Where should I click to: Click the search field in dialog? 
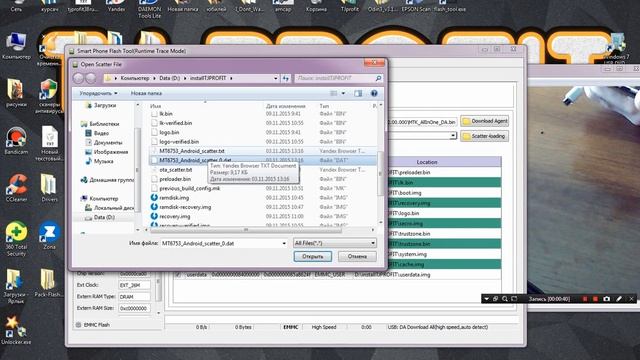click(334, 78)
